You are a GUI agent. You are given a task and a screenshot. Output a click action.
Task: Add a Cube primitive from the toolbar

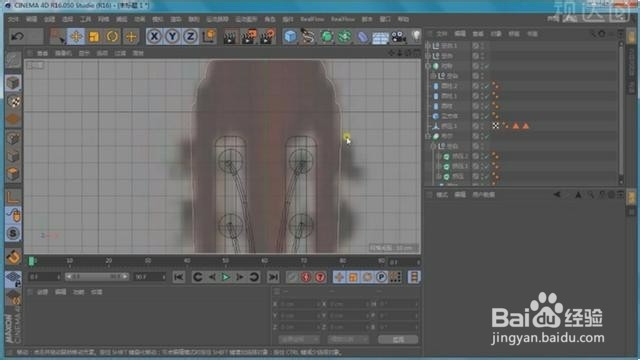(x=290, y=37)
